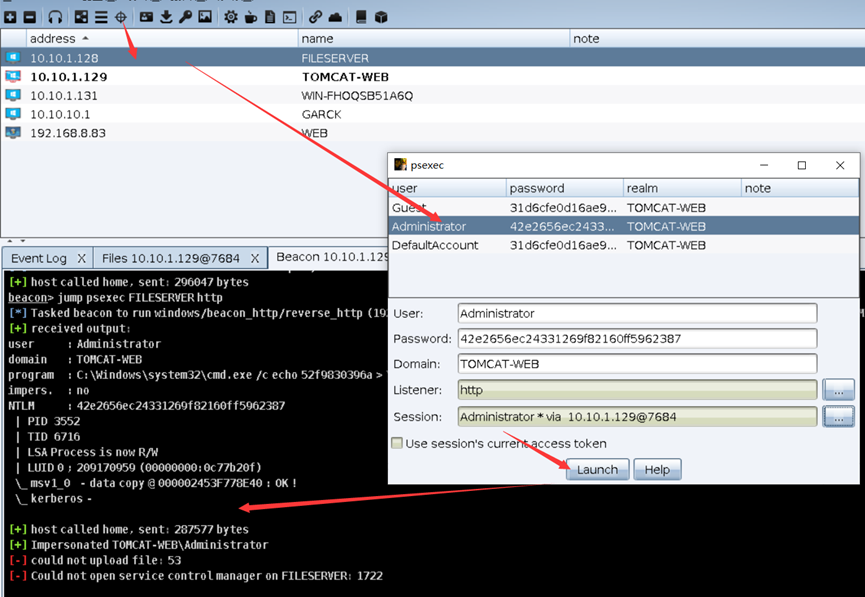Sort psexec credentials by user column

coord(447,188)
